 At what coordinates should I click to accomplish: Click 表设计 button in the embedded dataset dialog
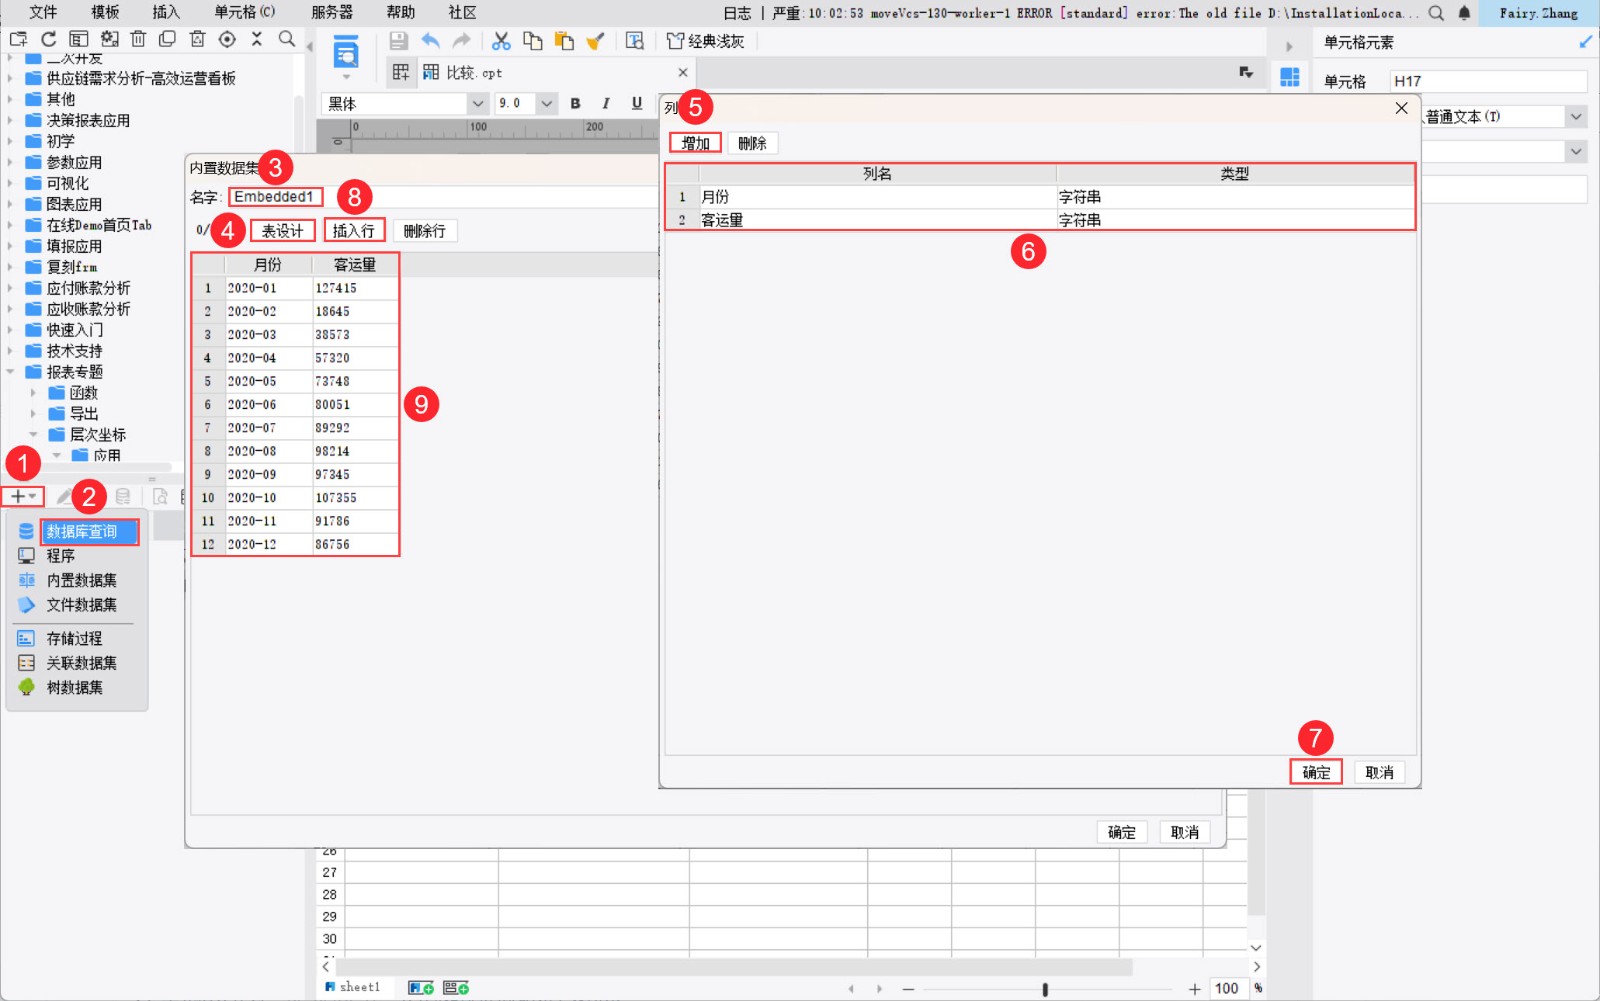tap(282, 231)
